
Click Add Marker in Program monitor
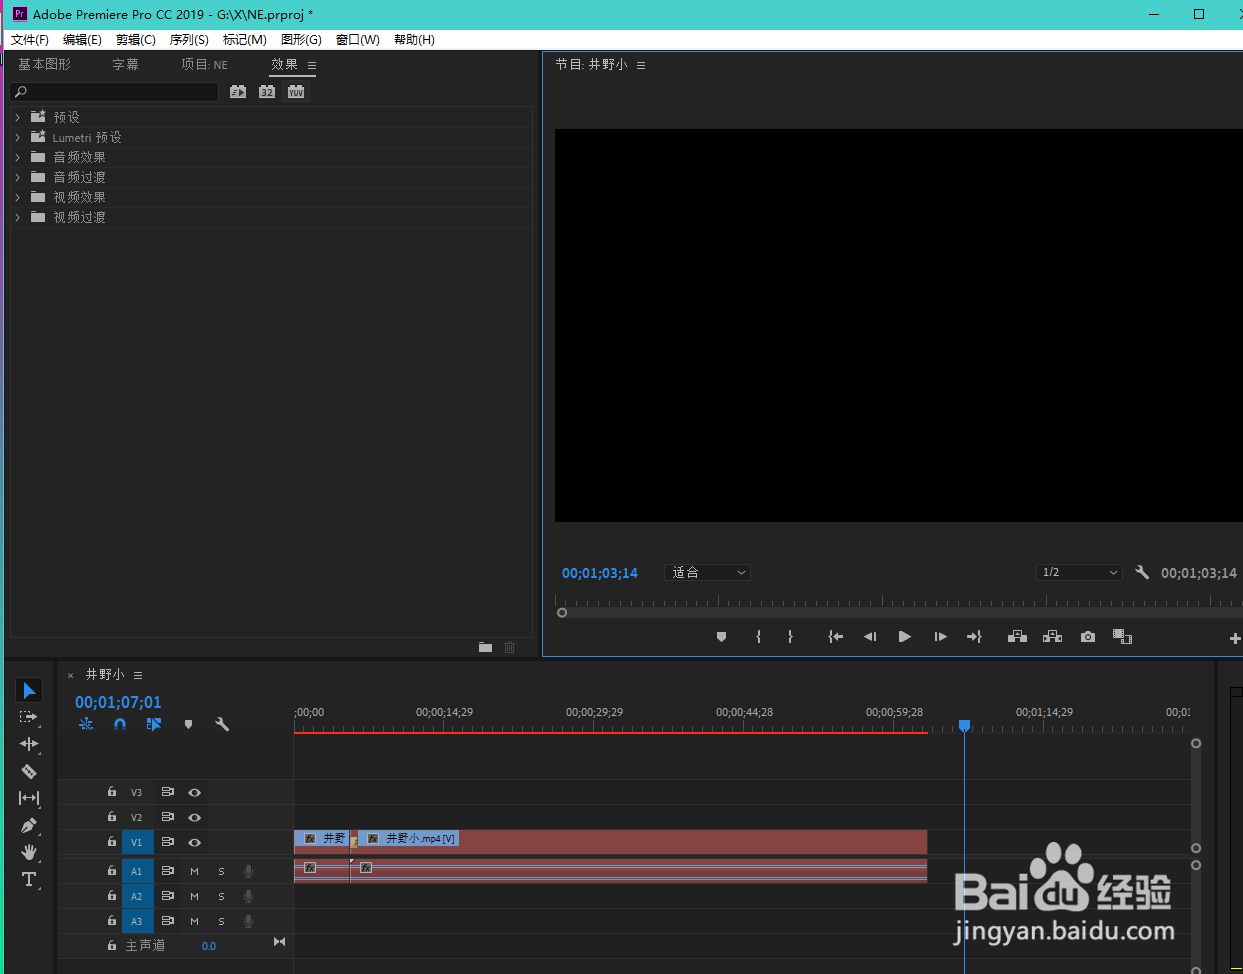721,637
